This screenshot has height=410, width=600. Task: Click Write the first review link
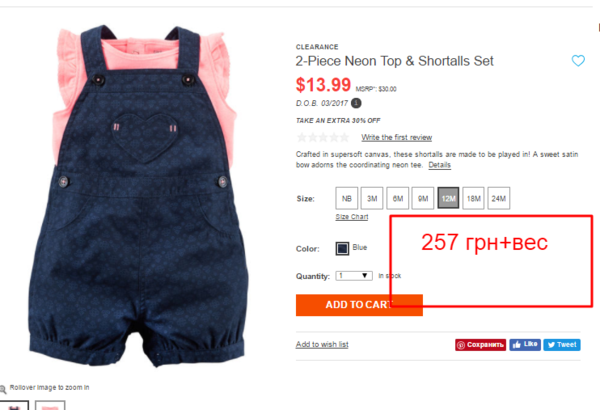click(x=396, y=137)
